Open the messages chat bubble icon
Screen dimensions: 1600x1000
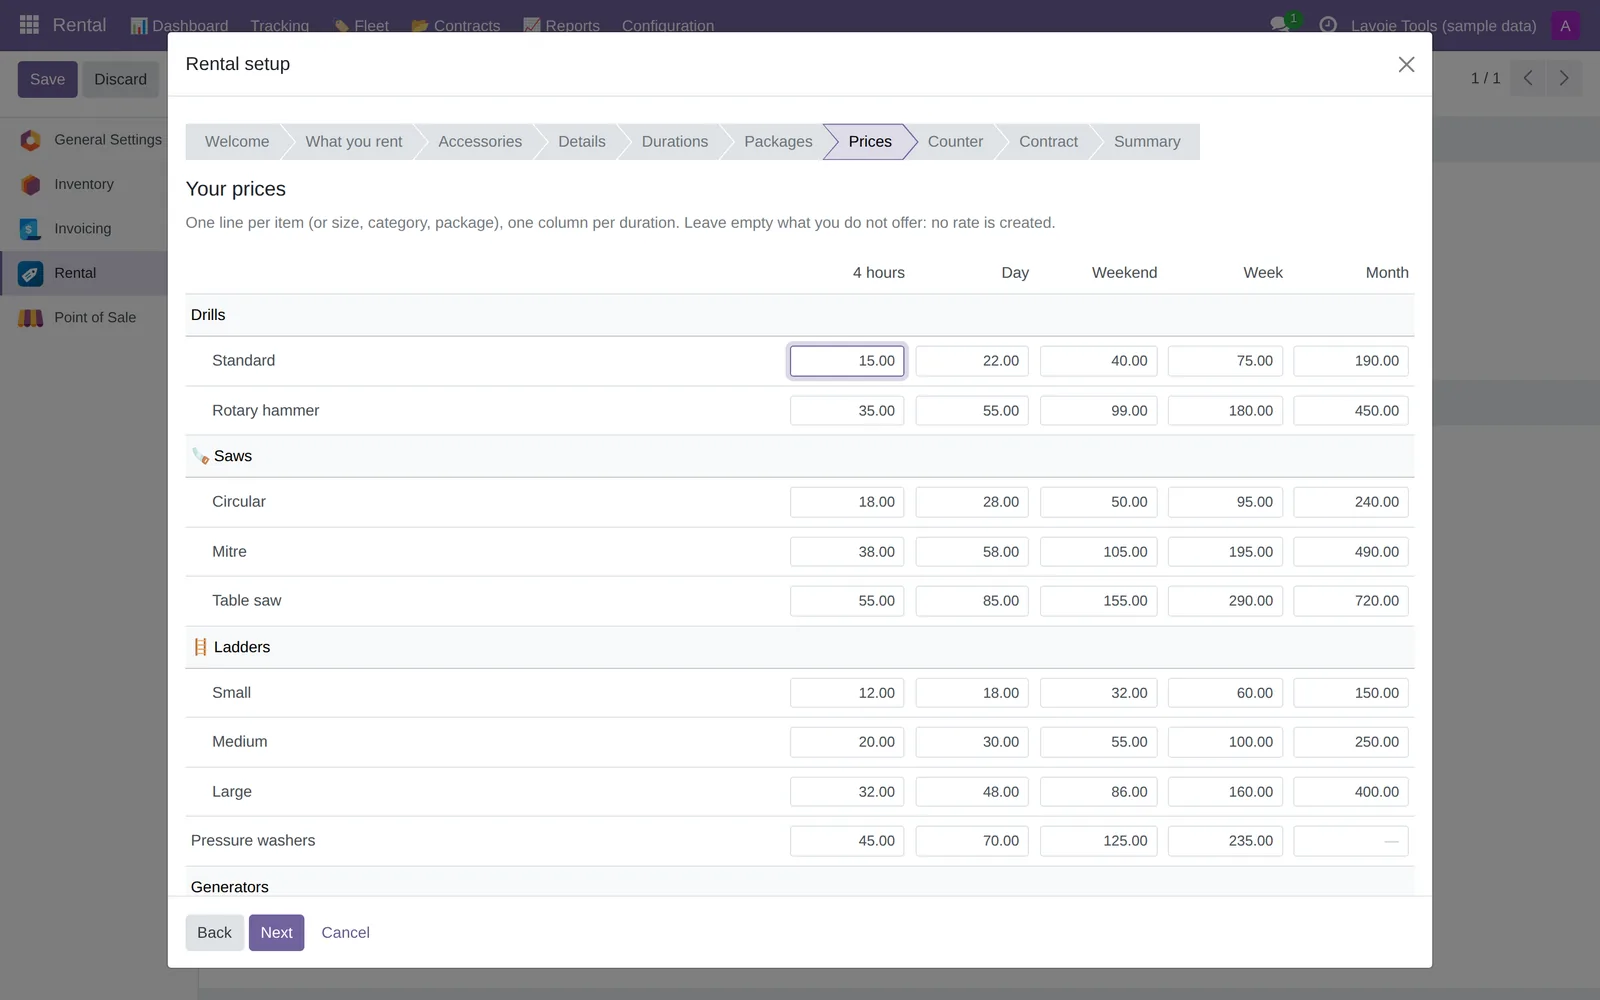pyautogui.click(x=1280, y=25)
